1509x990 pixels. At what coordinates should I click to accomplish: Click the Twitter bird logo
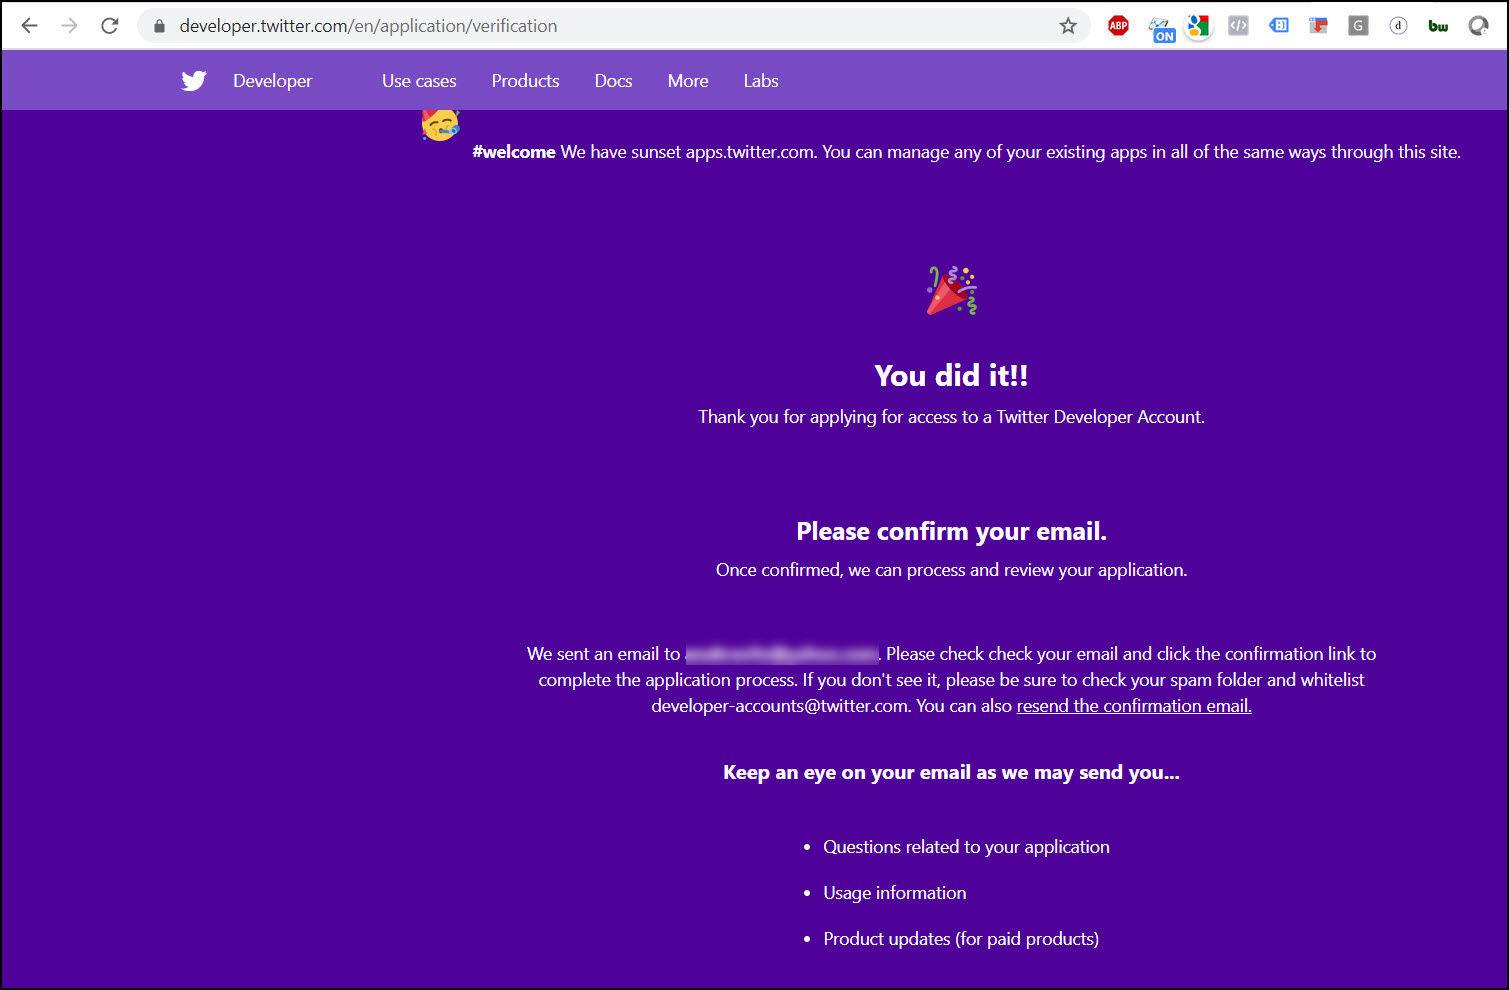pos(194,81)
